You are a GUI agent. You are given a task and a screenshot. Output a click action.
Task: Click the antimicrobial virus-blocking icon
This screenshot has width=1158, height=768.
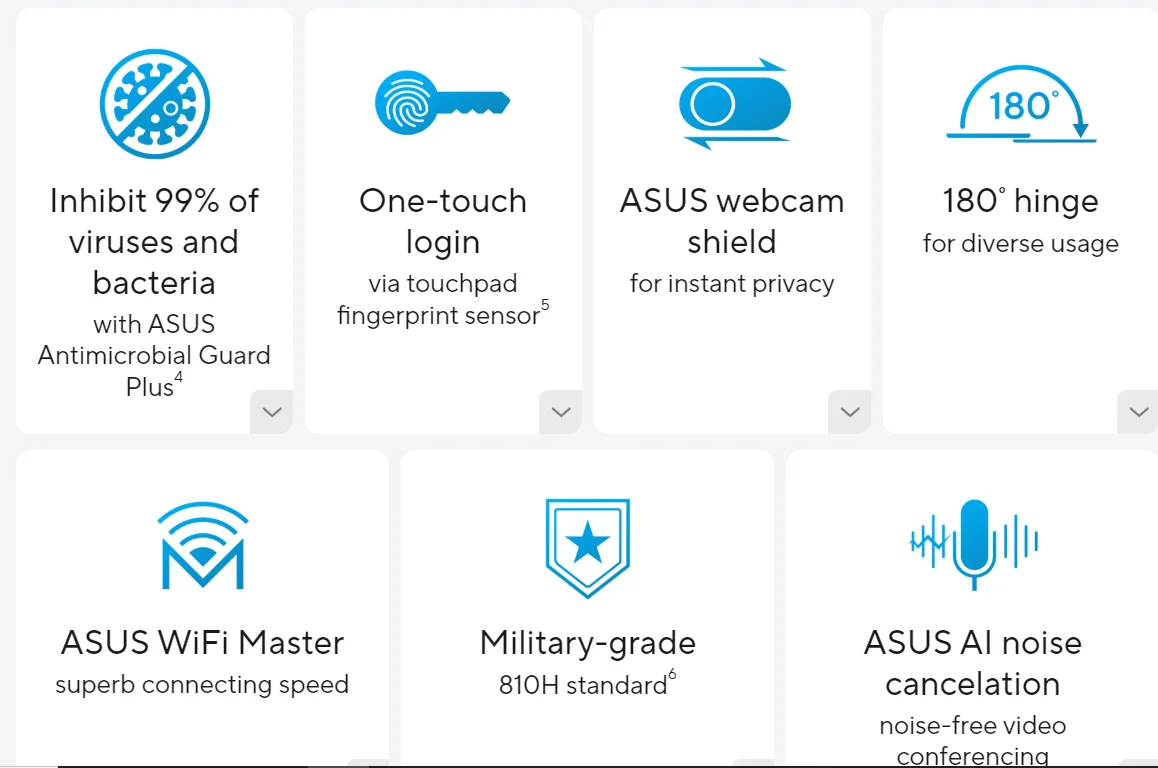point(154,103)
